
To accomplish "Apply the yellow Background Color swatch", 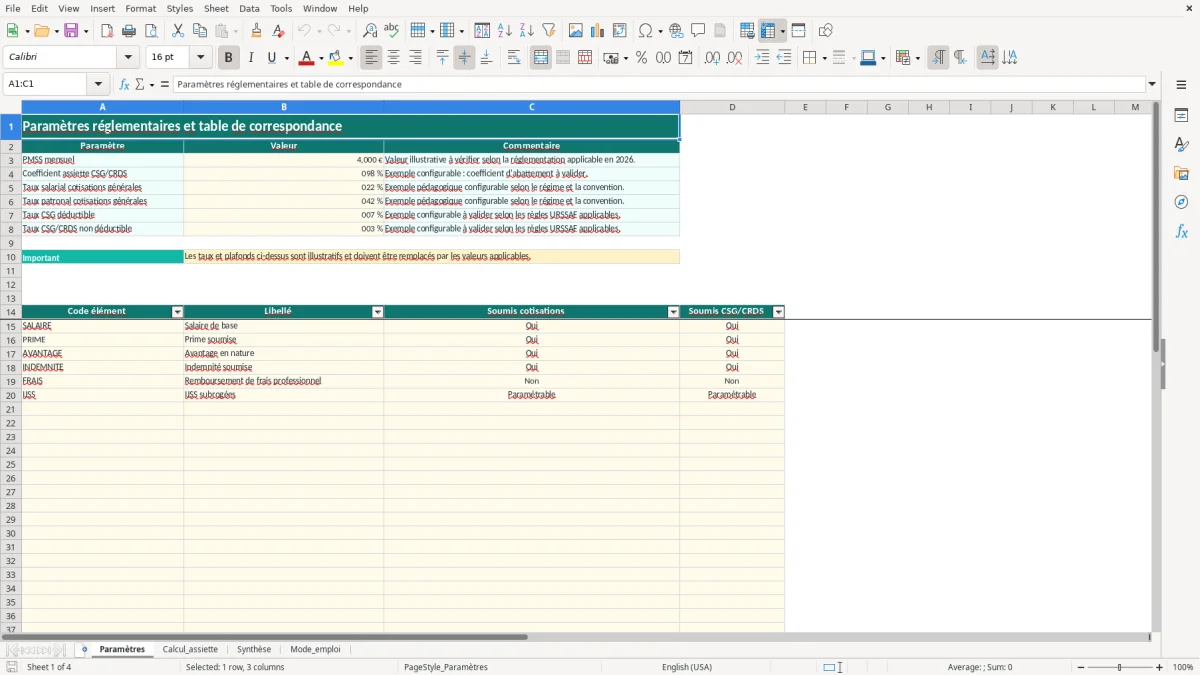I will pos(336,58).
